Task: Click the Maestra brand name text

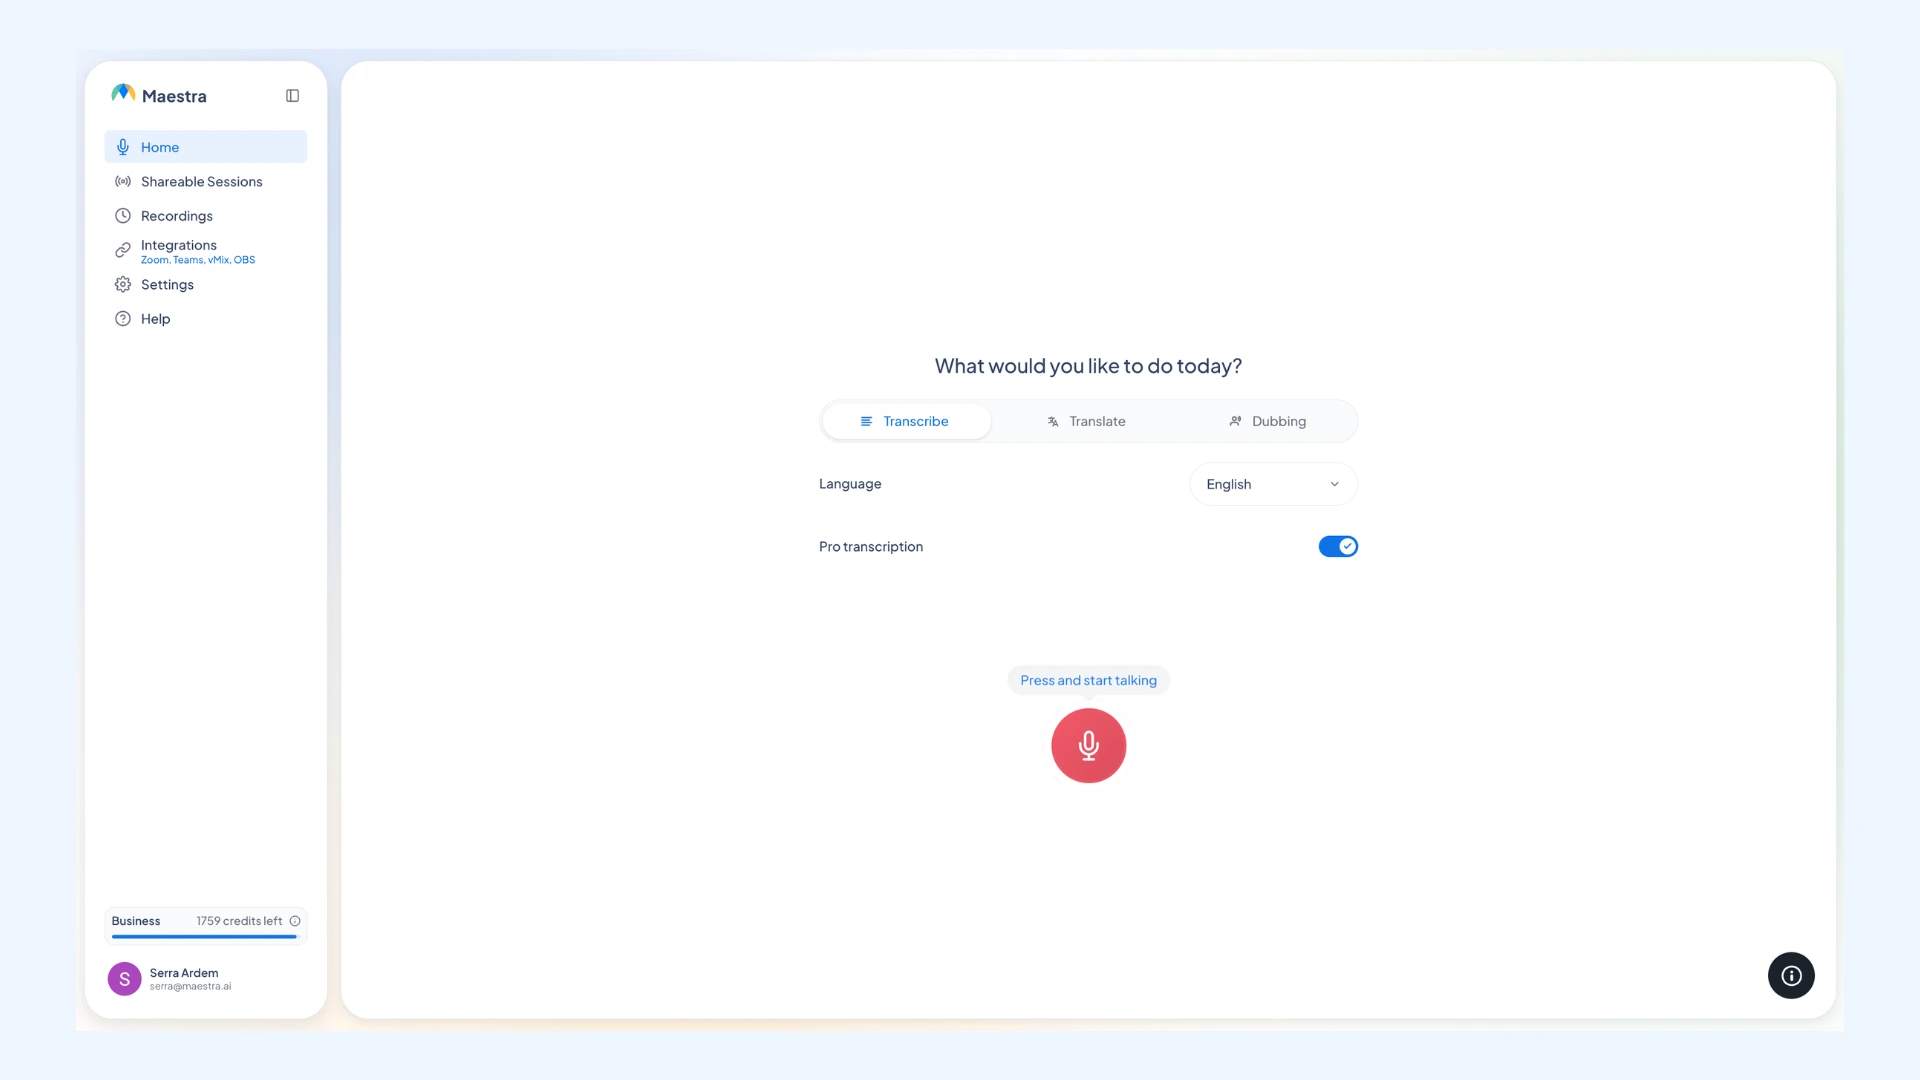Action: tap(174, 96)
